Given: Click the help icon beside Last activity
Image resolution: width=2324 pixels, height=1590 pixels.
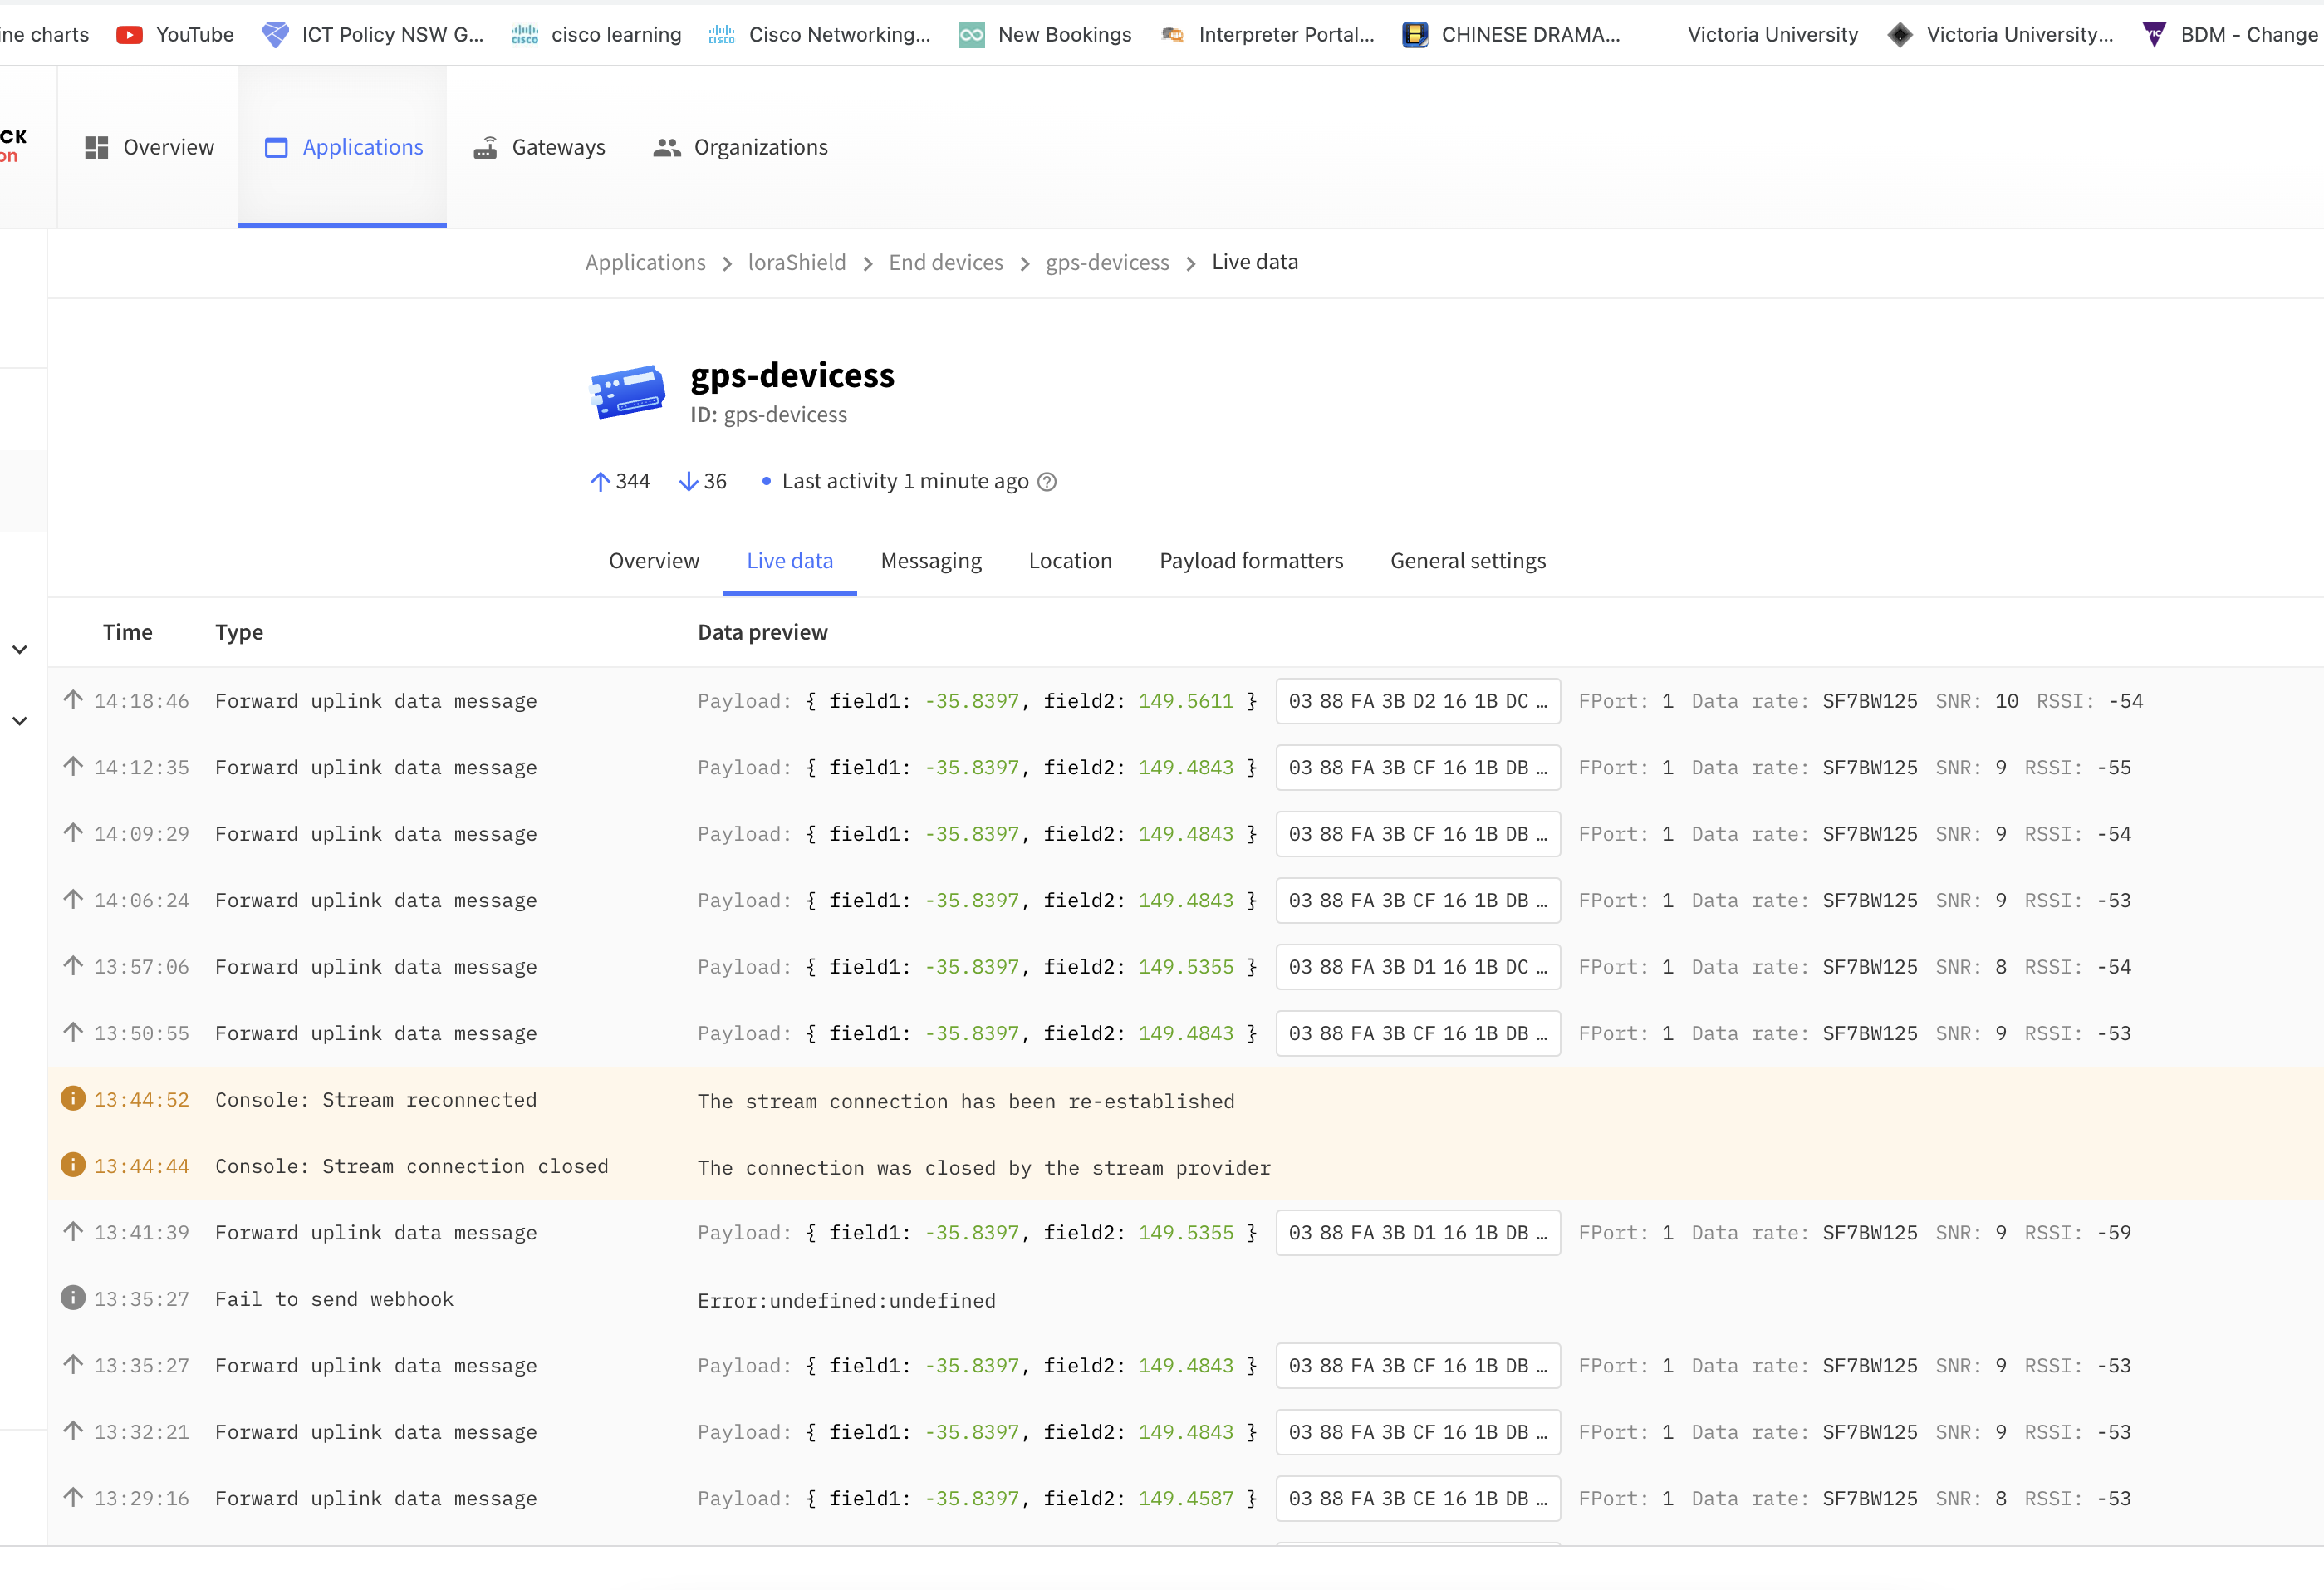Looking at the screenshot, I should coord(1047,482).
